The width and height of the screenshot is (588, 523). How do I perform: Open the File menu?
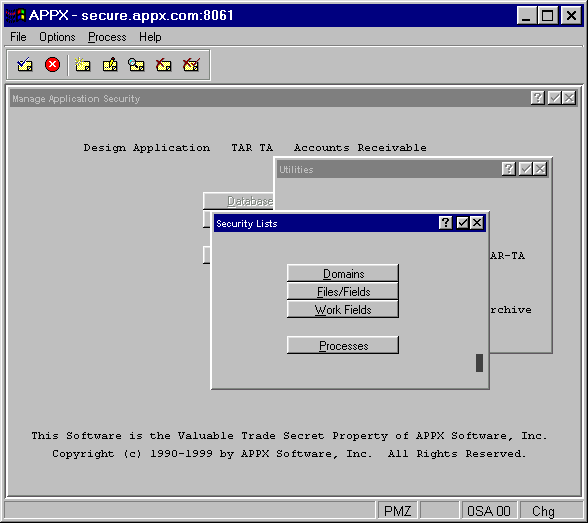pos(18,37)
